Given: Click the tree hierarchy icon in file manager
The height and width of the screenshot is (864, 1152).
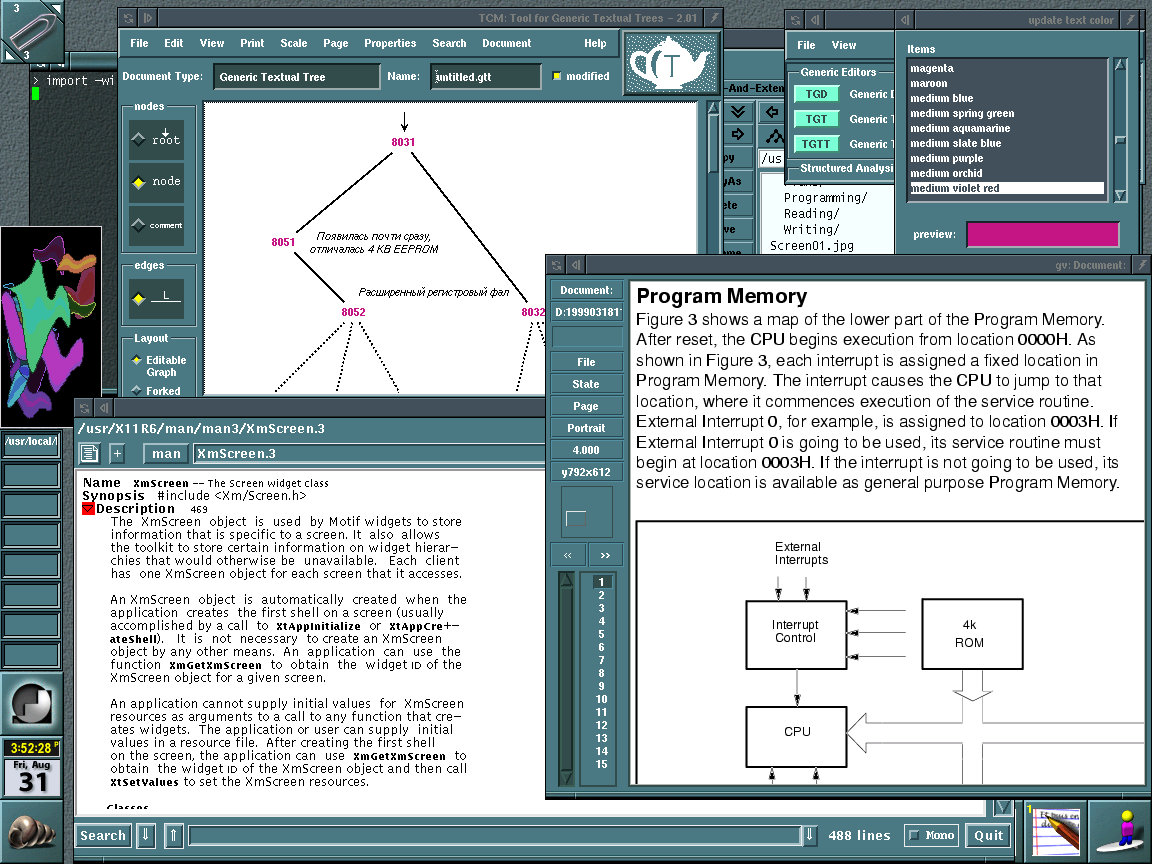Looking at the screenshot, I should [x=774, y=136].
